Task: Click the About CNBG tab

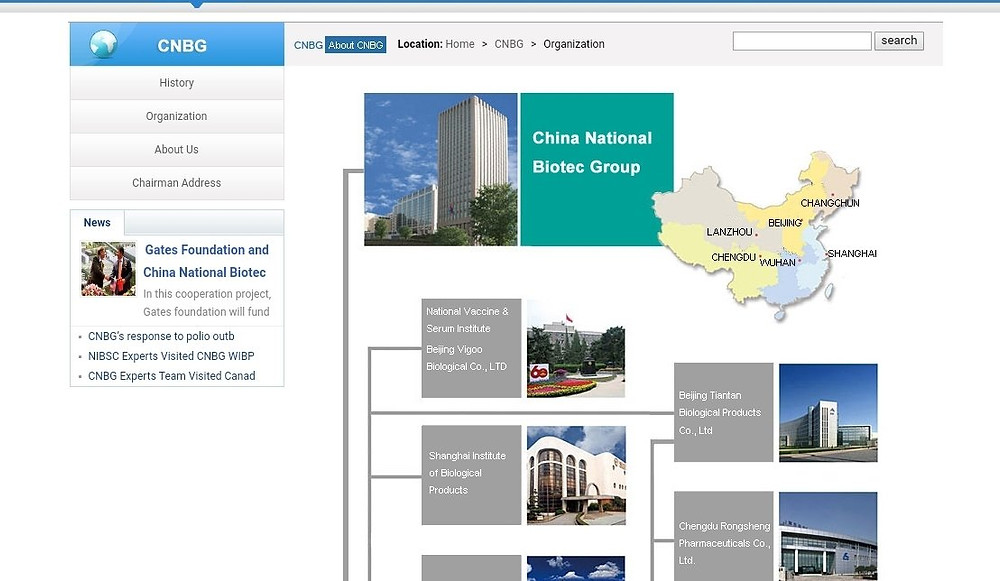Action: point(356,45)
